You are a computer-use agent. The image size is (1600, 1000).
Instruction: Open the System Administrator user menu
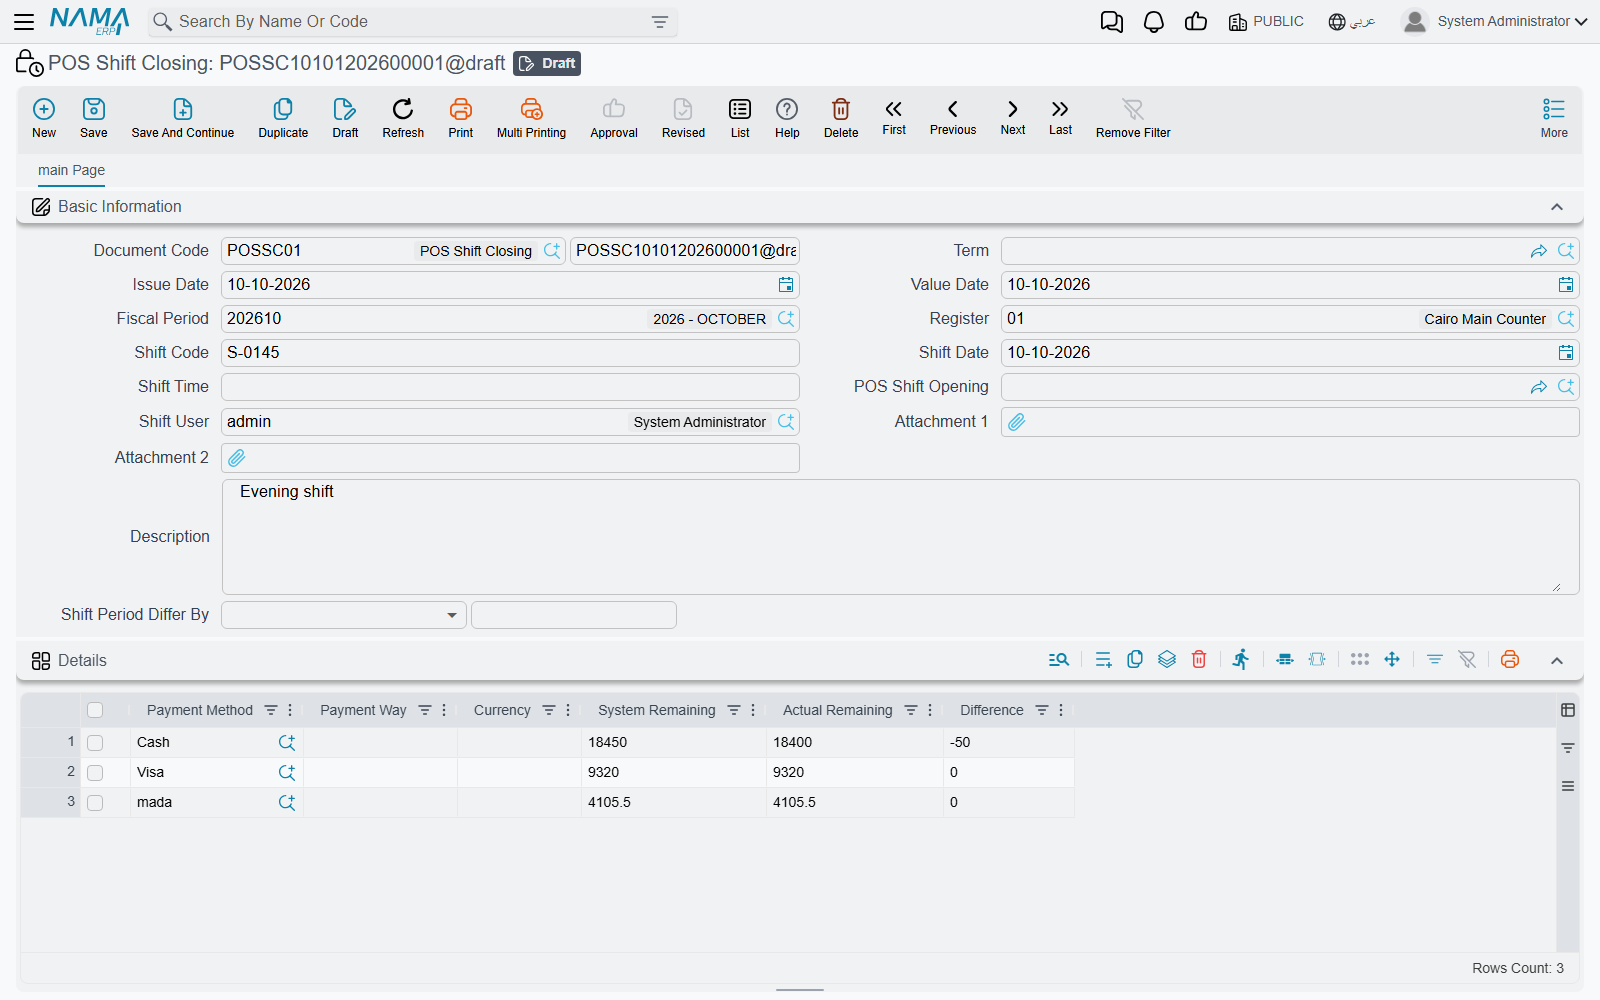tap(1495, 21)
